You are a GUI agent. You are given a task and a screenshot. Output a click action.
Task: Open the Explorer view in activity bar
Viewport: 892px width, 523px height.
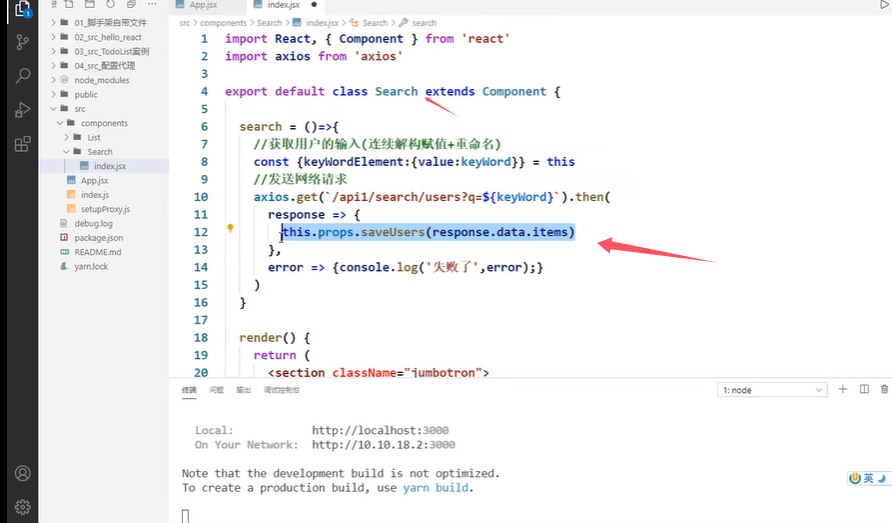point(22,9)
